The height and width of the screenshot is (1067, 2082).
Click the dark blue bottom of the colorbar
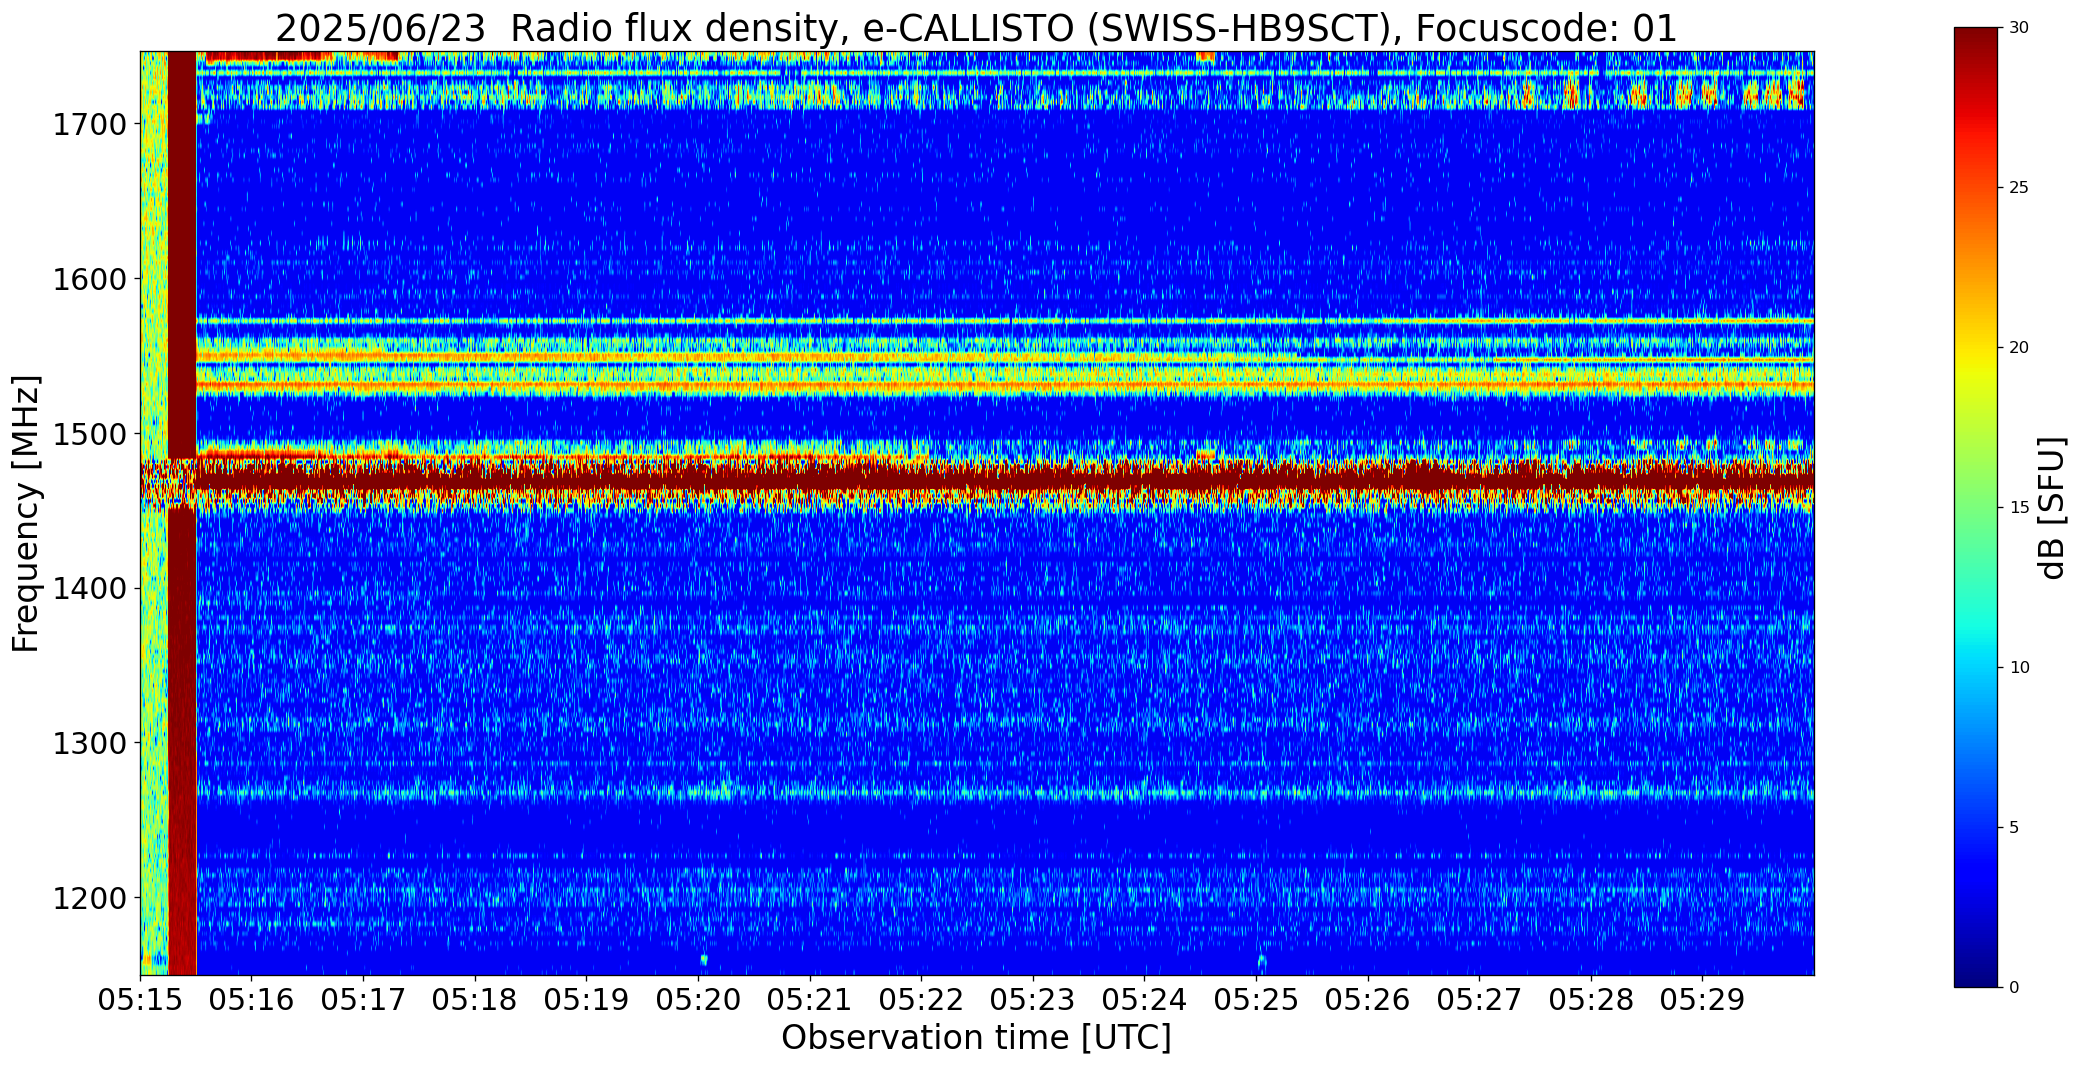click(x=1978, y=970)
